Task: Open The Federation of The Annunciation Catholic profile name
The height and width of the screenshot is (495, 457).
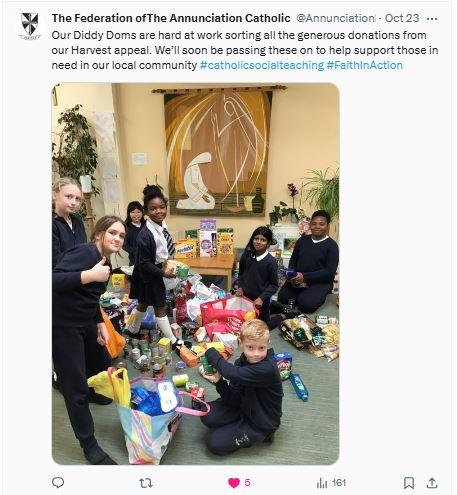Action: (x=171, y=18)
